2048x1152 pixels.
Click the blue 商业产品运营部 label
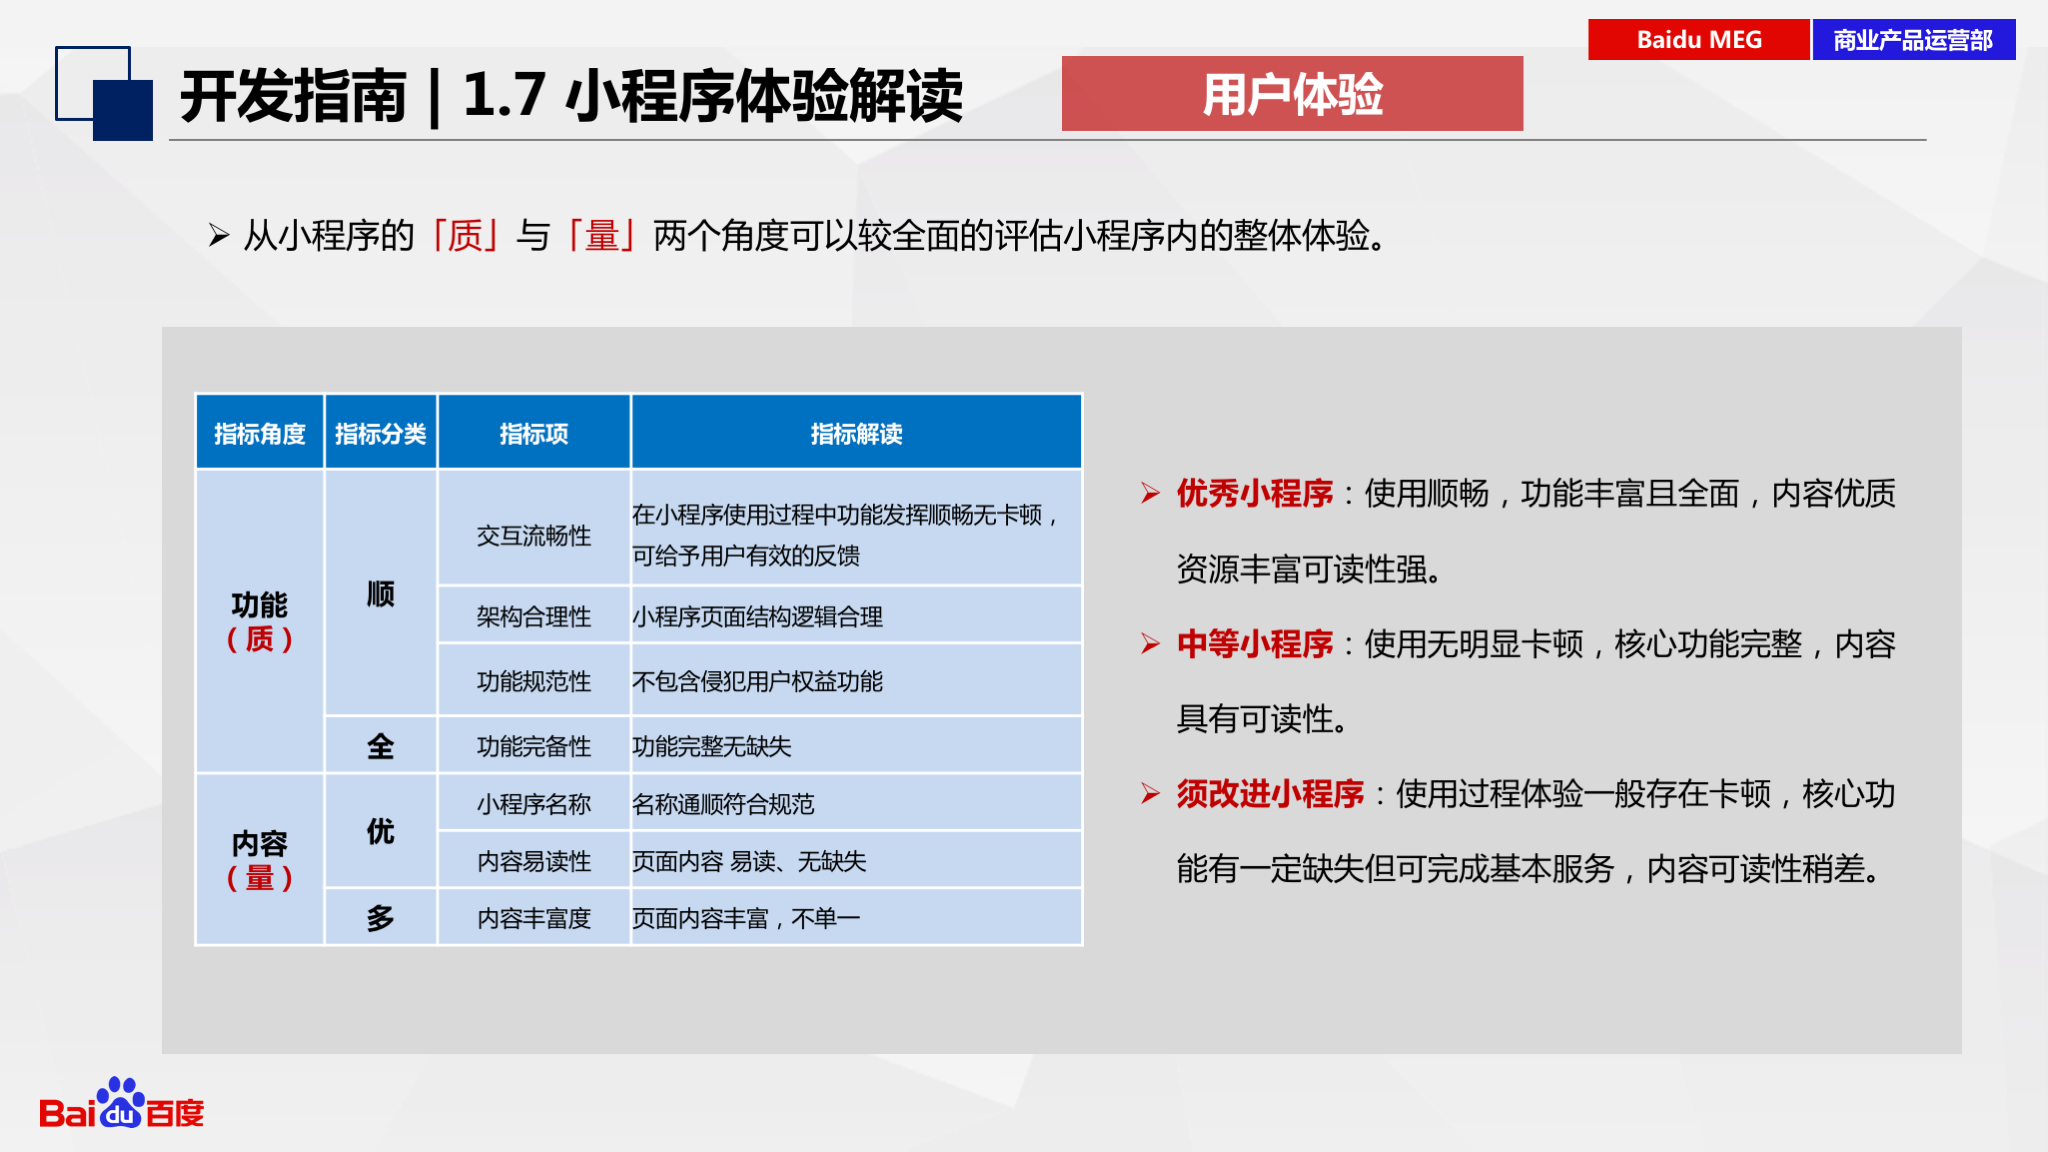coord(1912,40)
